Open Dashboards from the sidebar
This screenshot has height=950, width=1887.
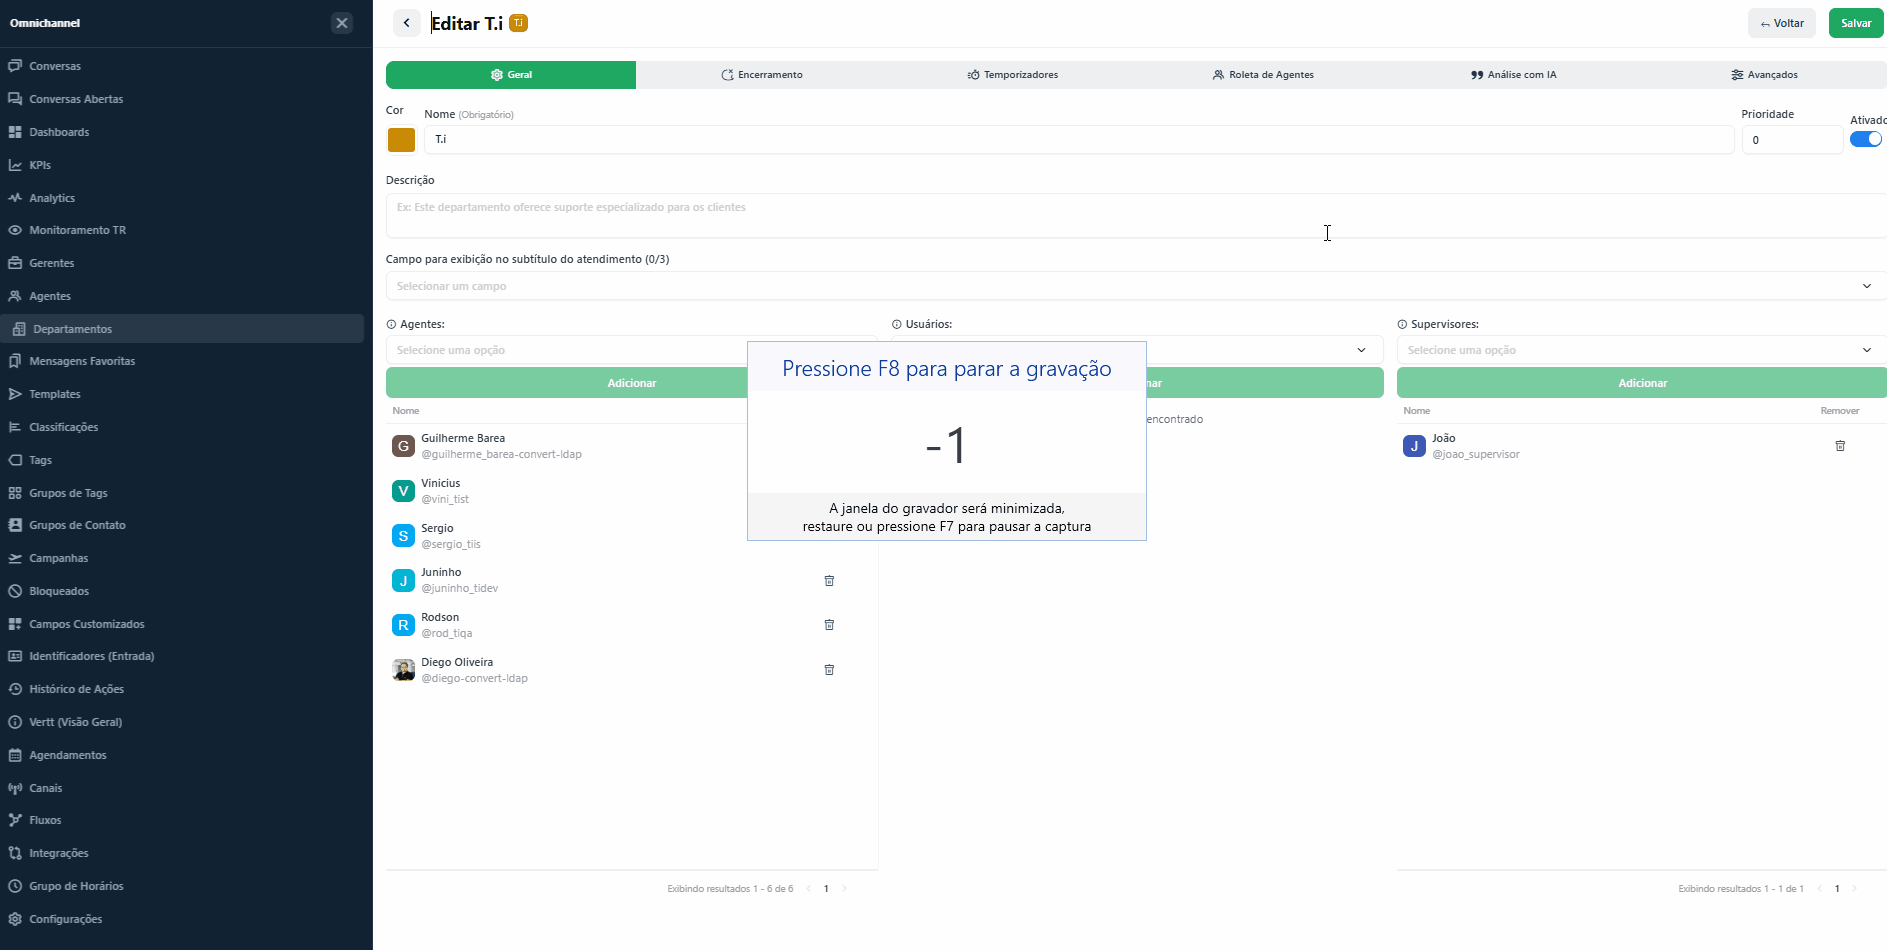(59, 132)
